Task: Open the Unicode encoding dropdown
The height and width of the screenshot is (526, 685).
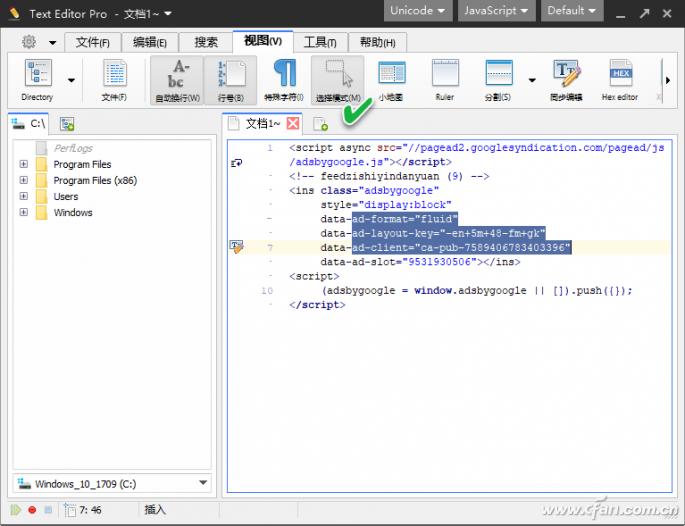Action: (x=418, y=11)
